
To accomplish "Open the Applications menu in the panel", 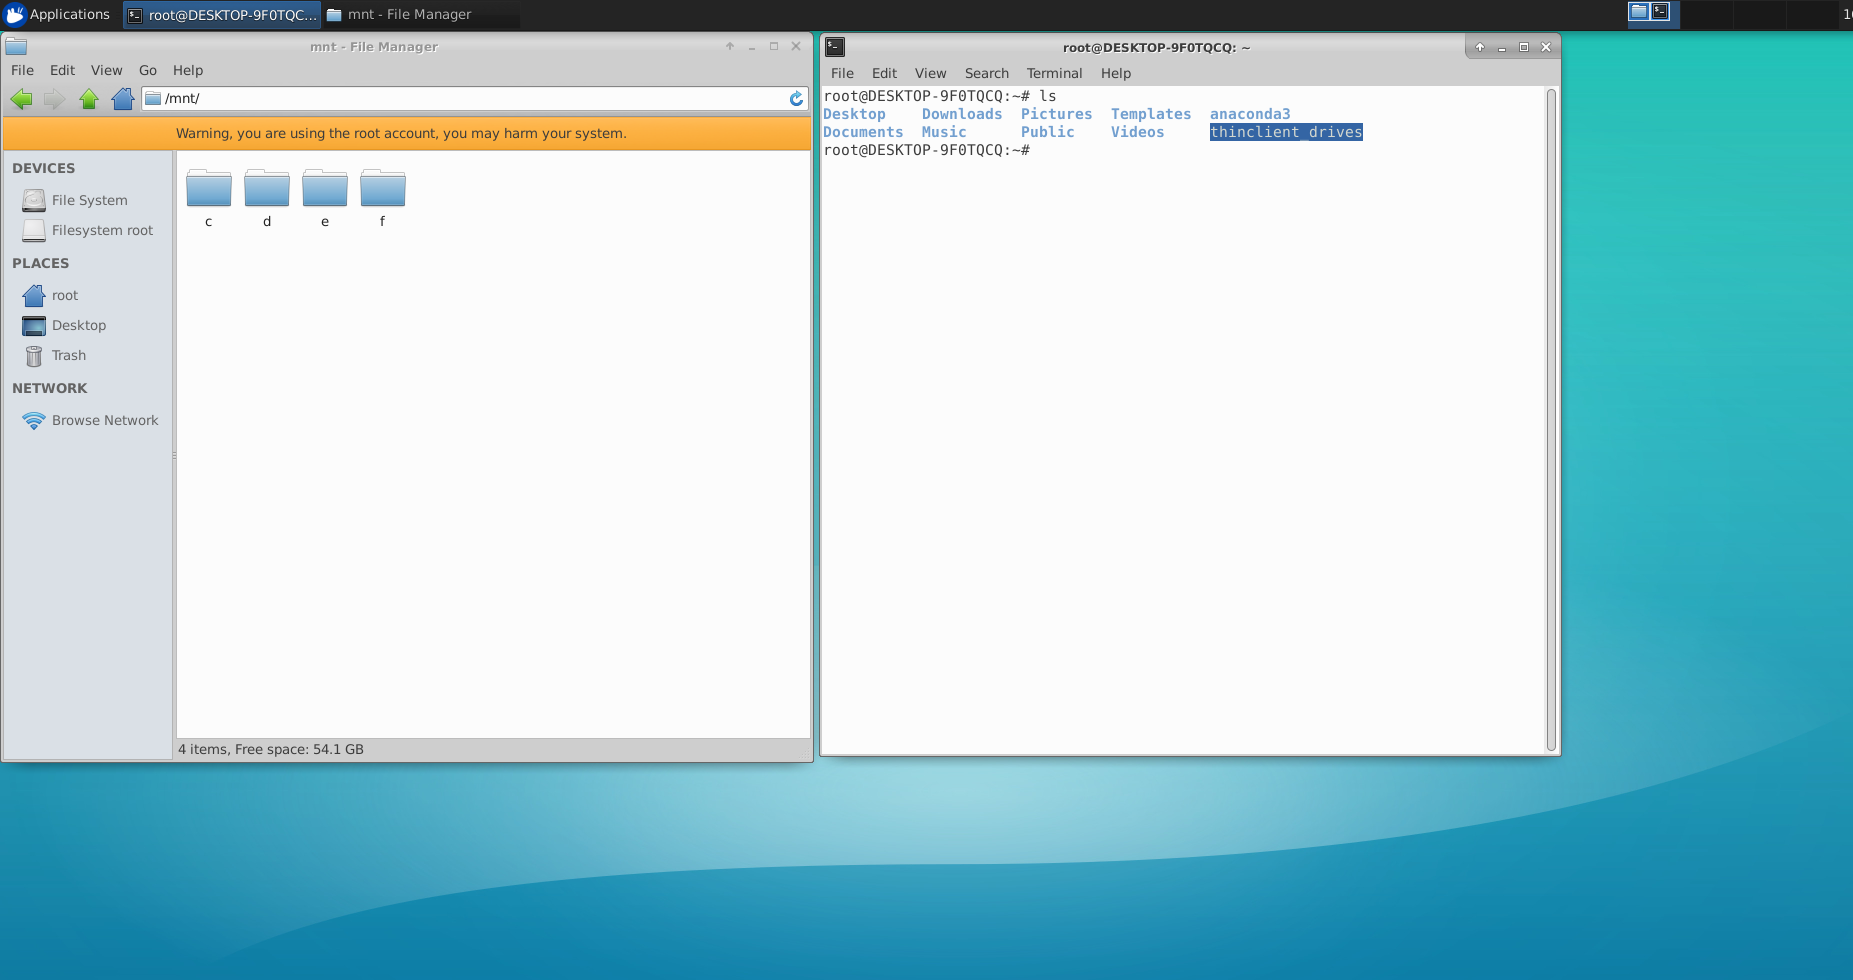I will tap(58, 14).
